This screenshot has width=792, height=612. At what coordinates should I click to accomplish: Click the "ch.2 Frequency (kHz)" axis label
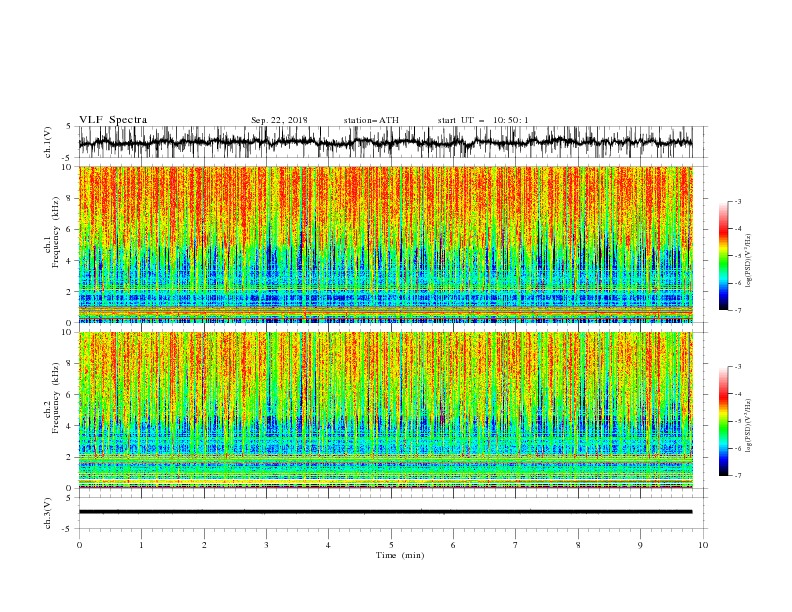tap(51, 397)
